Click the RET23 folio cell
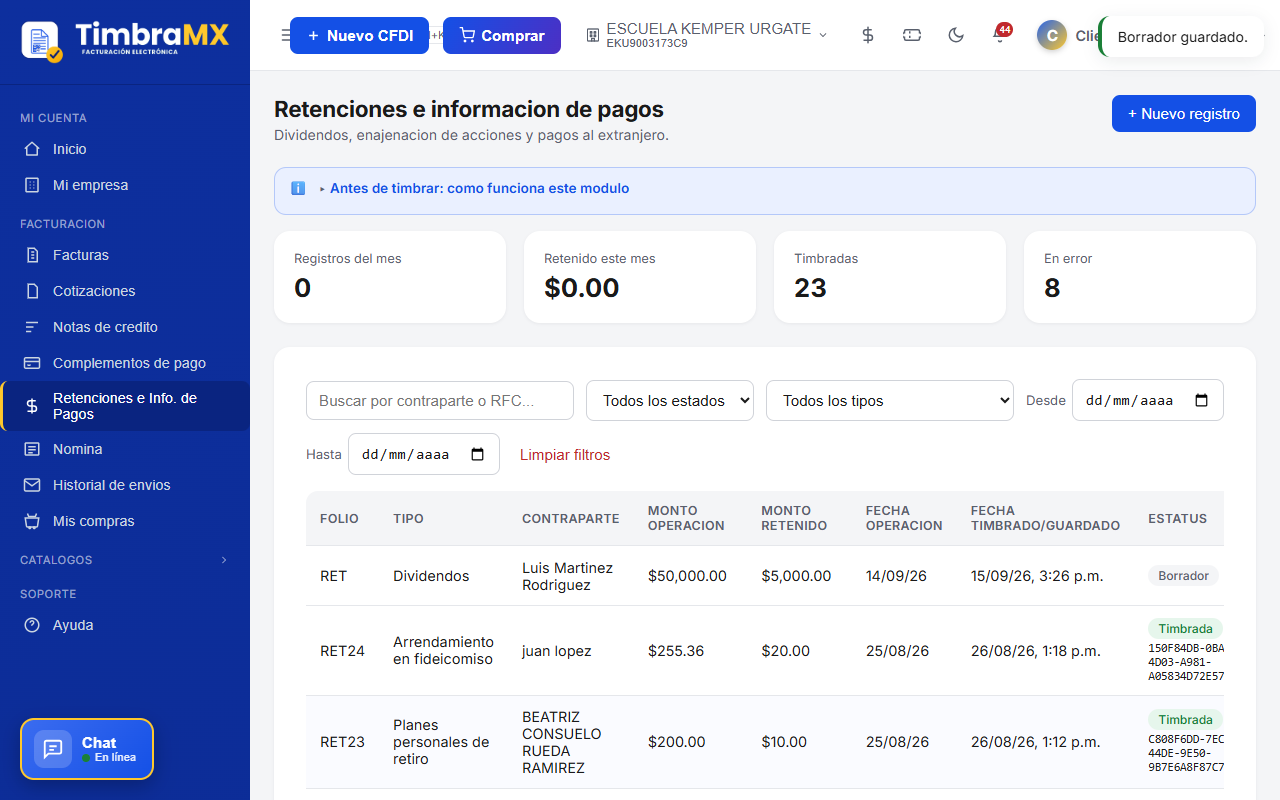 coord(342,742)
